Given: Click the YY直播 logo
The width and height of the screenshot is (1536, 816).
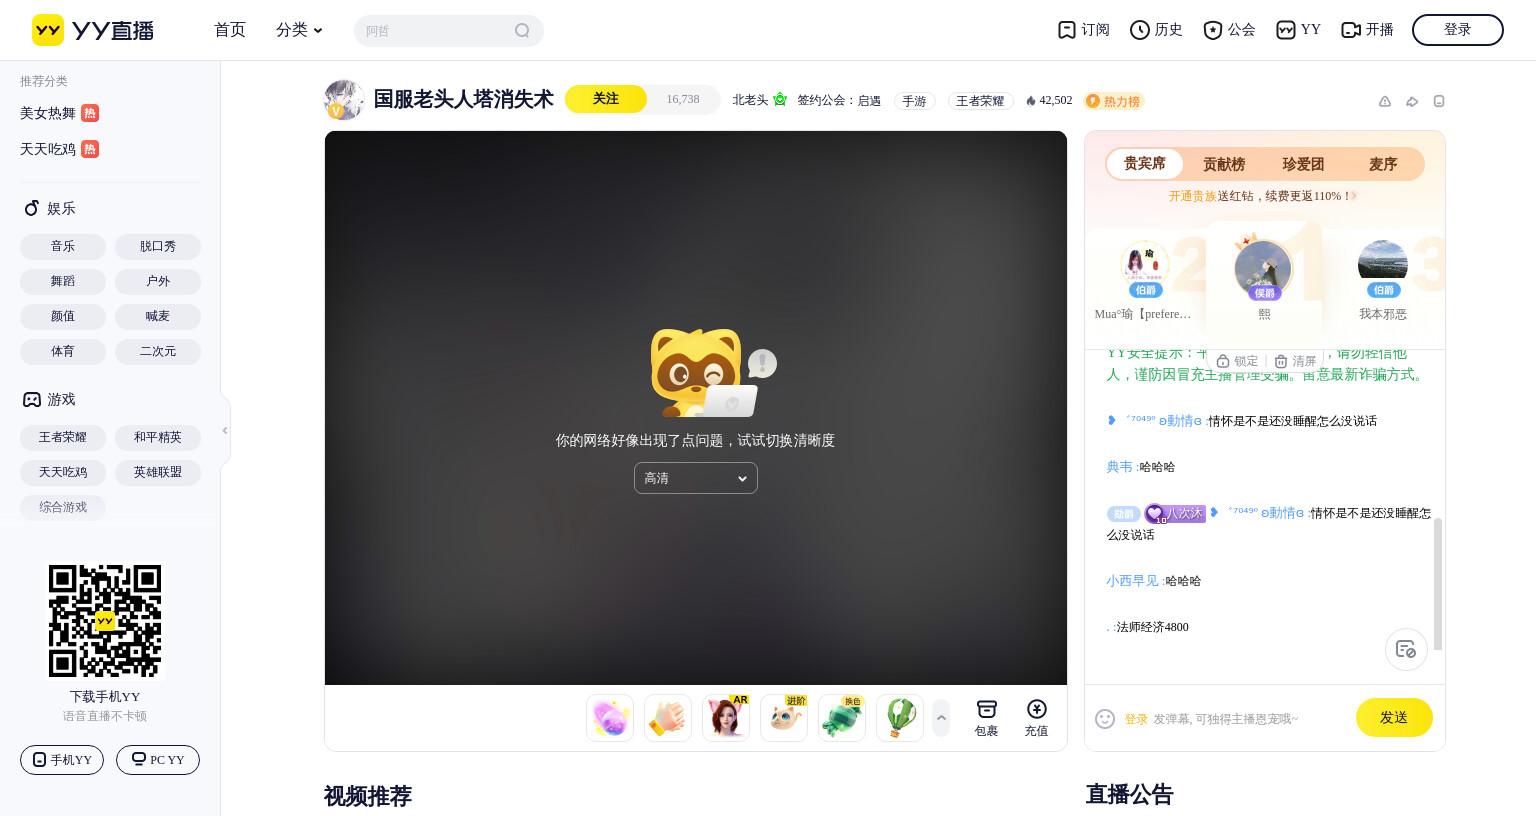Looking at the screenshot, I should point(93,30).
